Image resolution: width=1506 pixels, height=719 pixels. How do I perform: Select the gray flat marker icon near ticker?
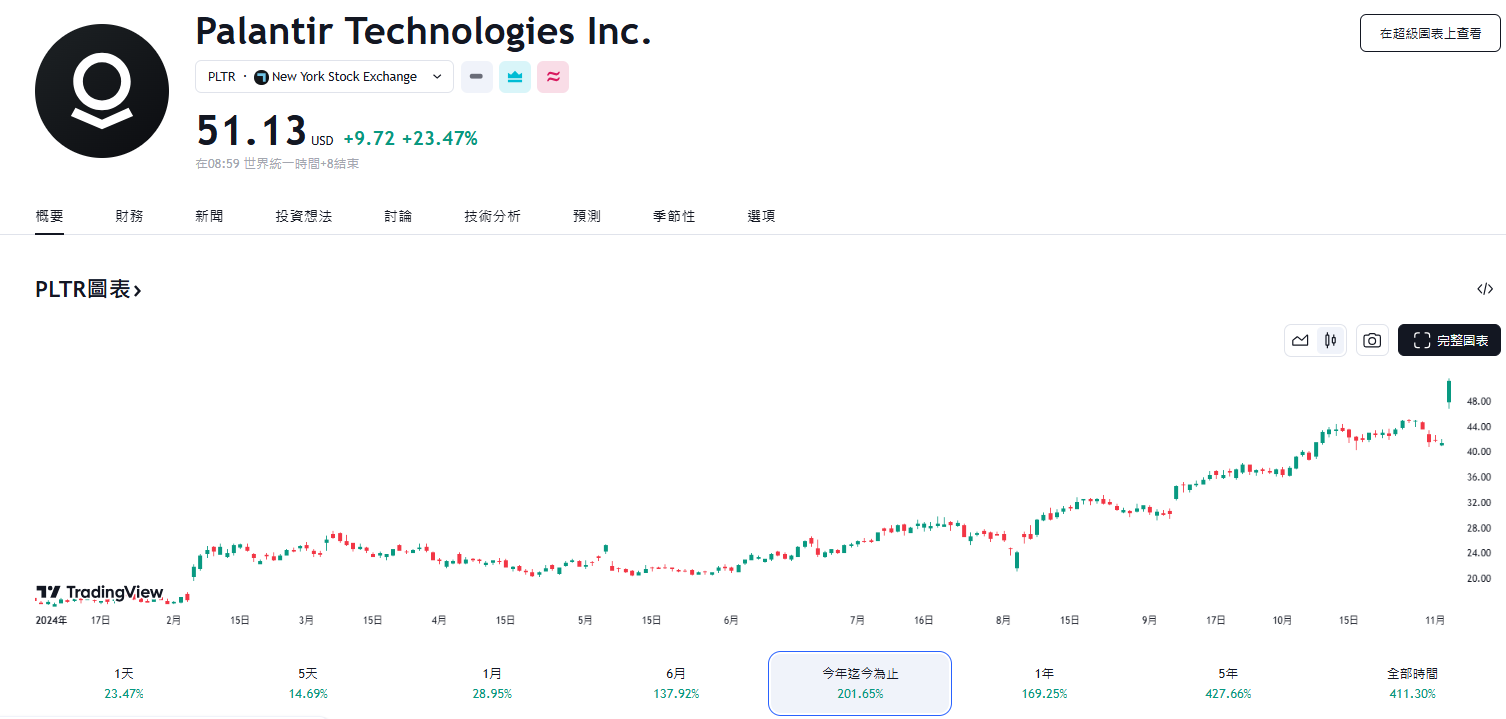pyautogui.click(x=476, y=76)
